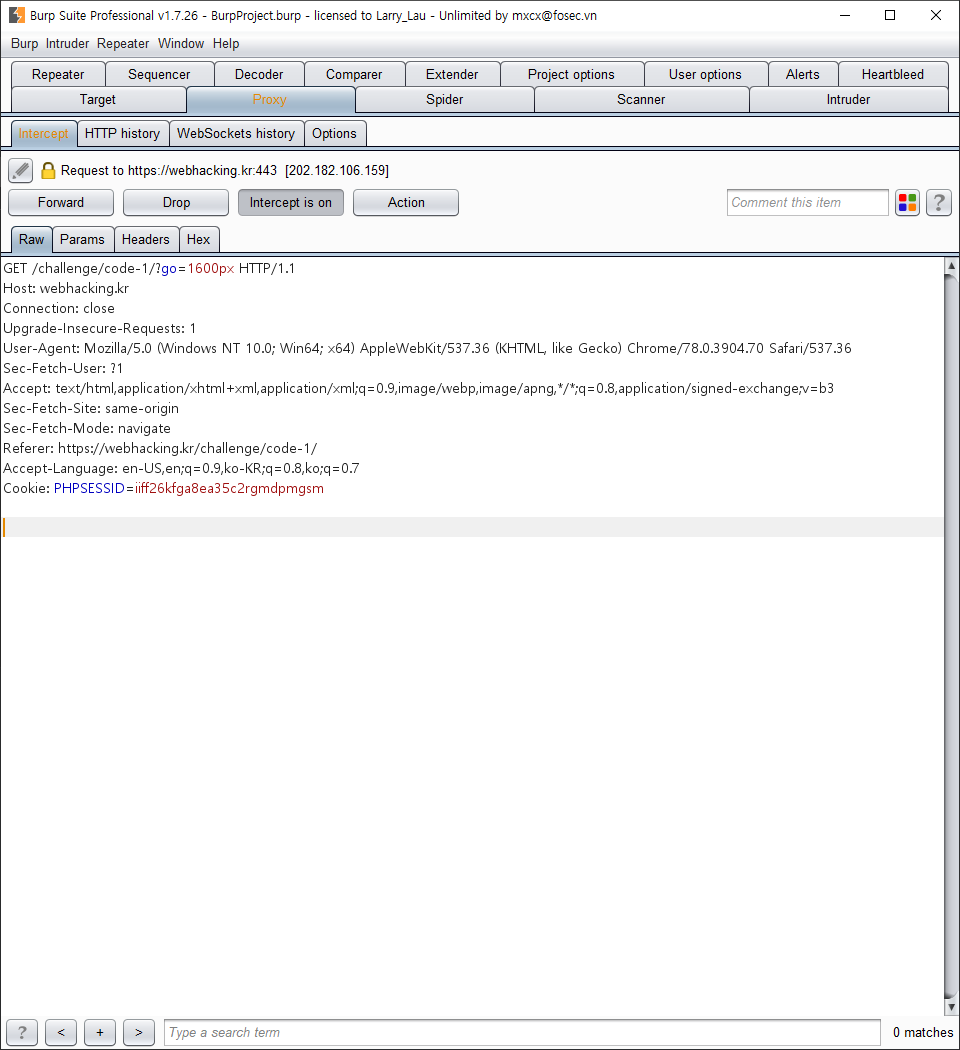Switch to the Target tab
The width and height of the screenshot is (960, 1050).
(x=98, y=100)
